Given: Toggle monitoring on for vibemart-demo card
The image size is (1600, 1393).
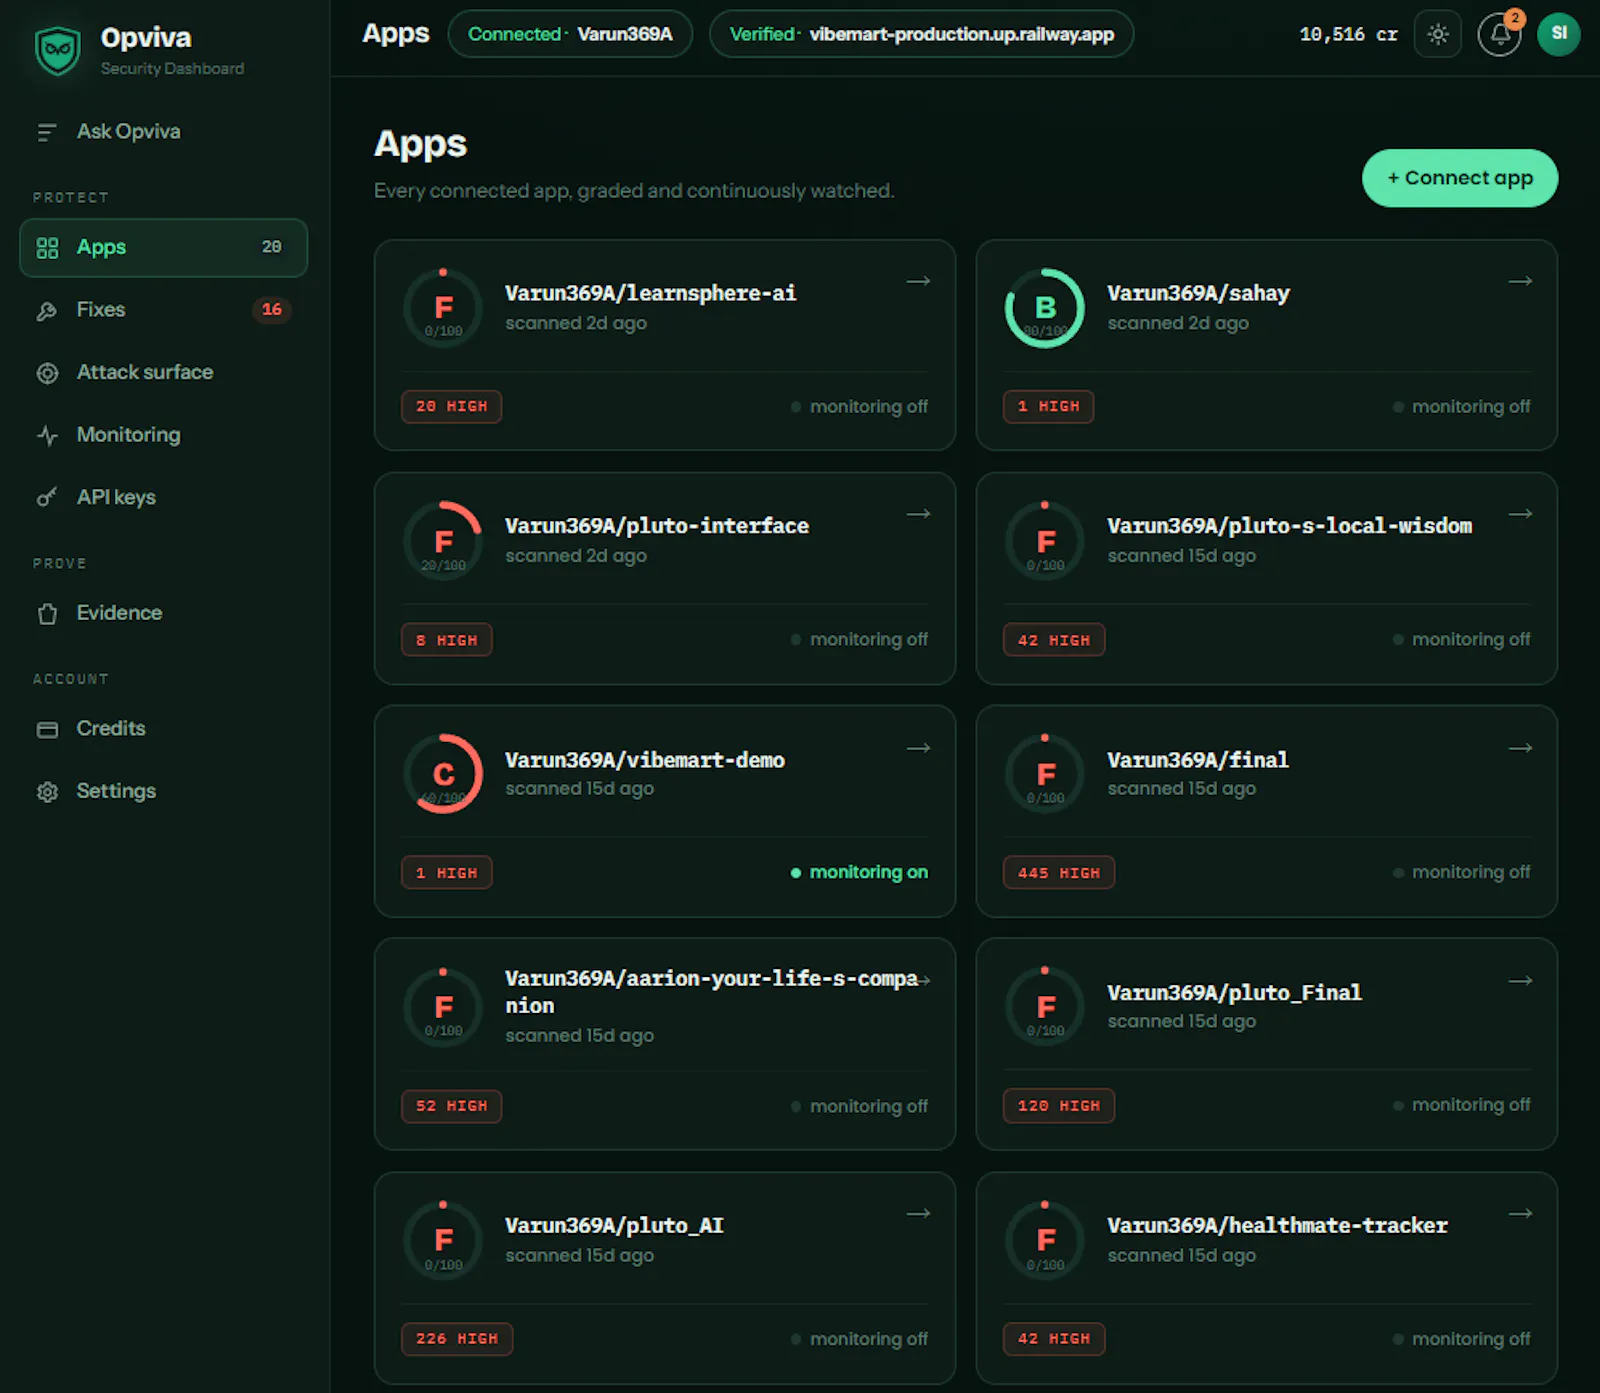Looking at the screenshot, I should point(859,873).
